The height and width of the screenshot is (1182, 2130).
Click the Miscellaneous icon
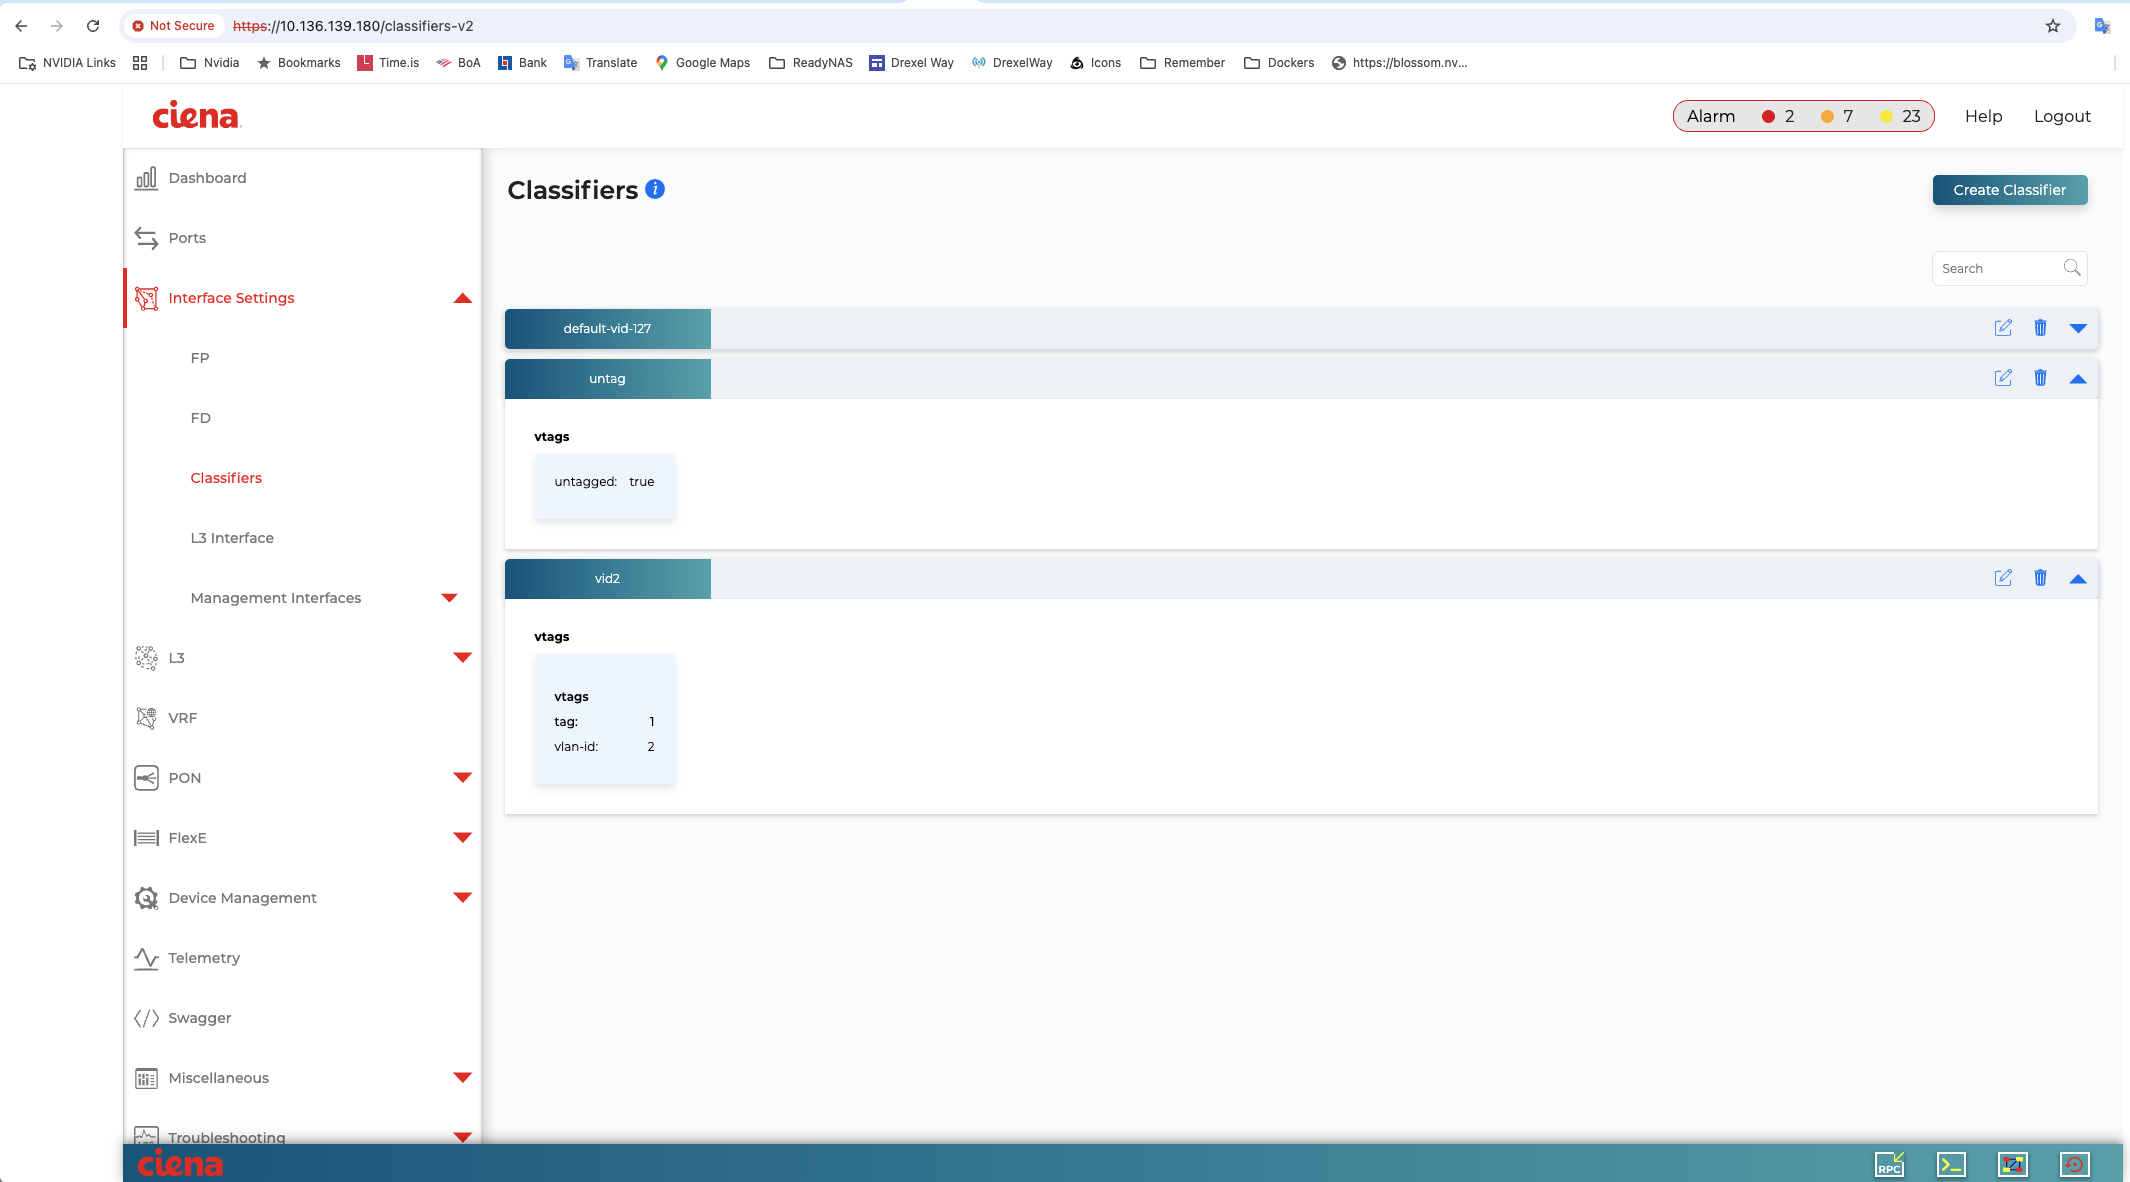146,1078
